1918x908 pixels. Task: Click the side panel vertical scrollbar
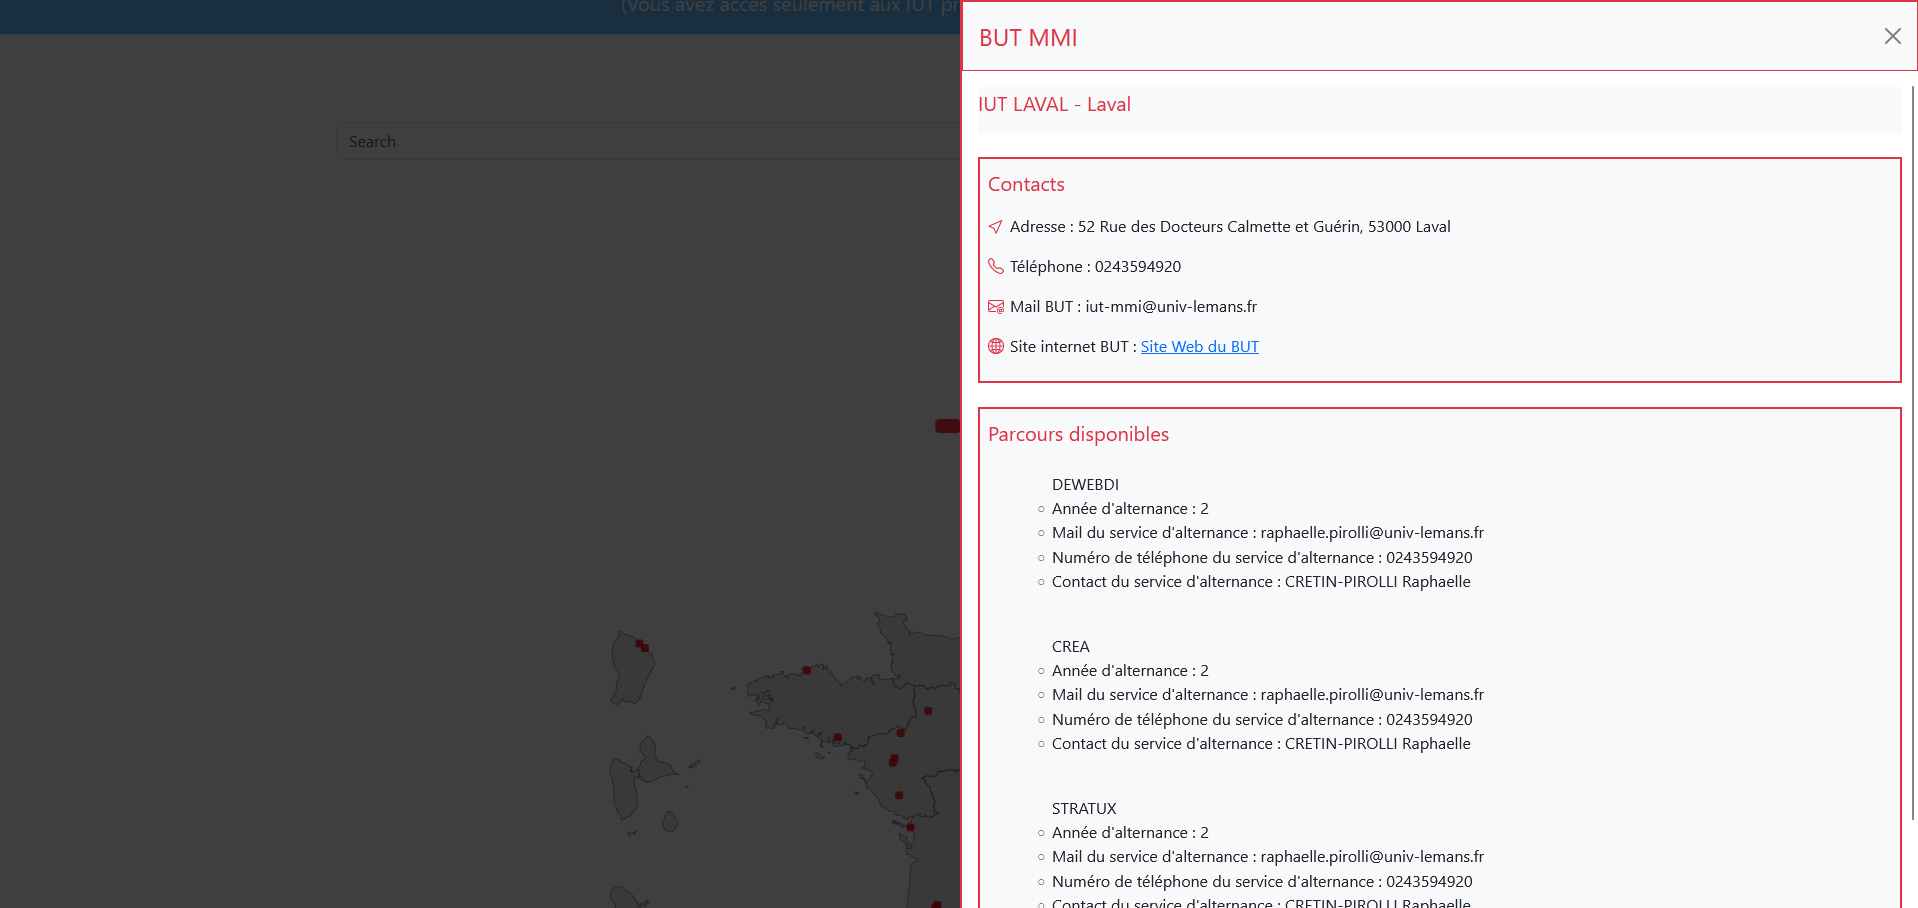[1912, 450]
